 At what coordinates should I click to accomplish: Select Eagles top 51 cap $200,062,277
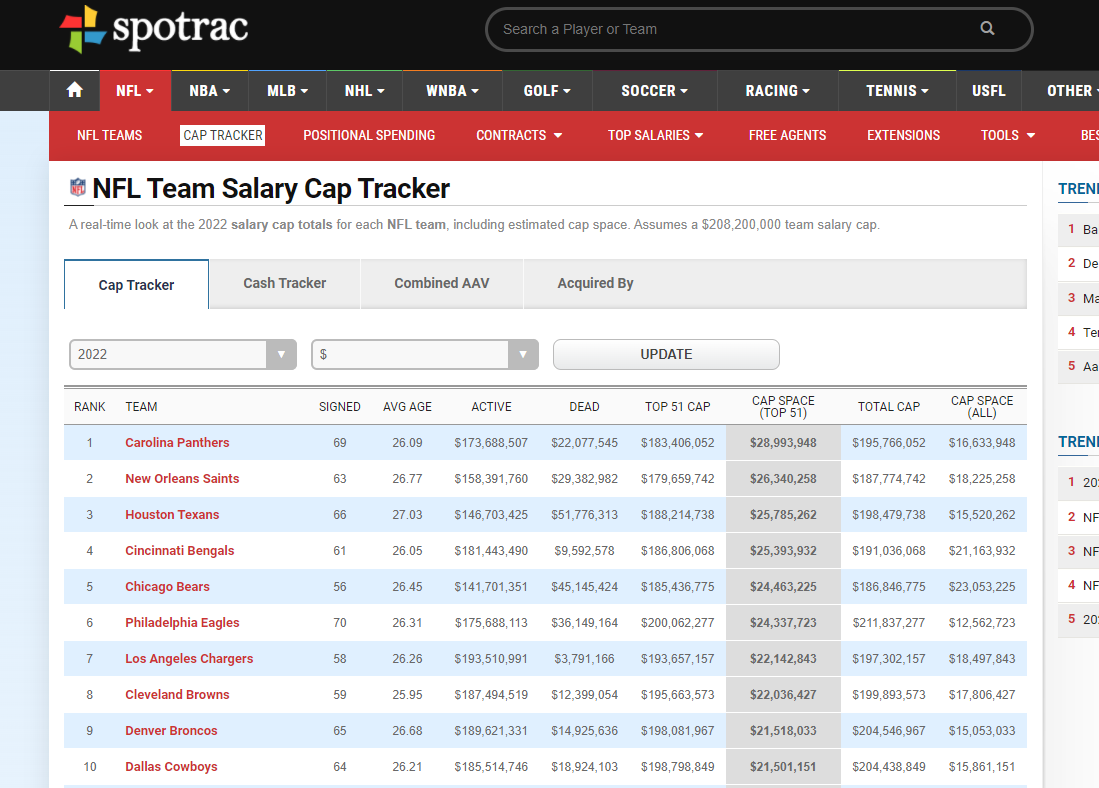point(678,623)
